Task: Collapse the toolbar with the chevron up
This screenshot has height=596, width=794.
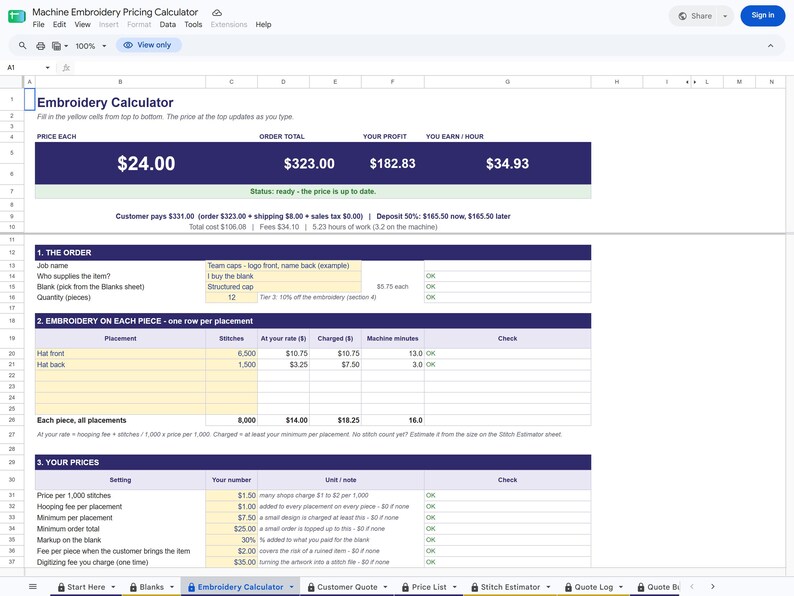Action: [x=770, y=46]
